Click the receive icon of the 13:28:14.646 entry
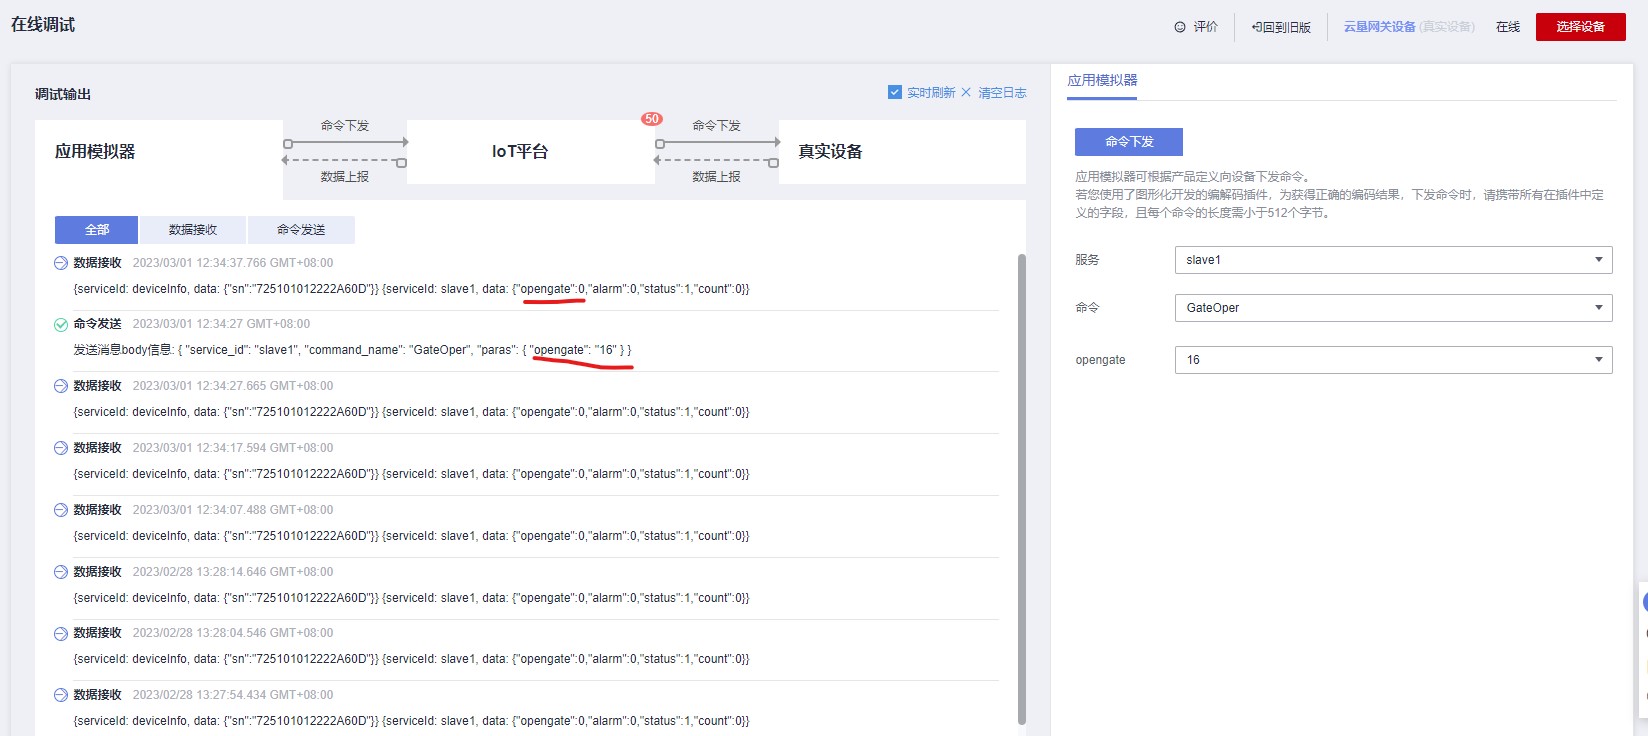This screenshot has width=1648, height=736. tap(61, 572)
